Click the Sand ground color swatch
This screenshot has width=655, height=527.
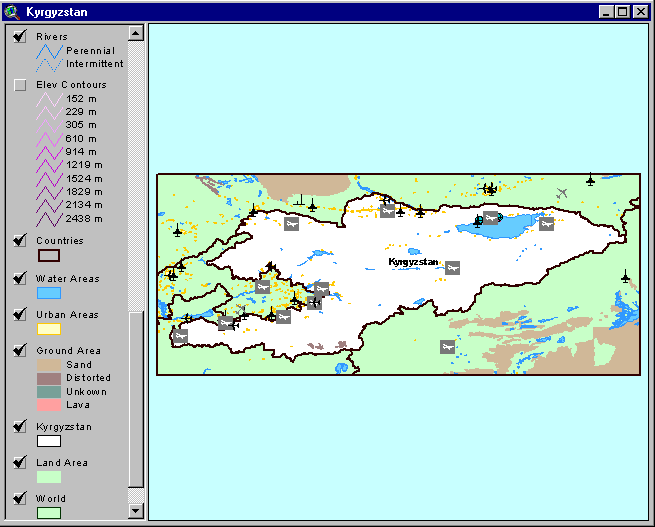pyautogui.click(x=49, y=365)
